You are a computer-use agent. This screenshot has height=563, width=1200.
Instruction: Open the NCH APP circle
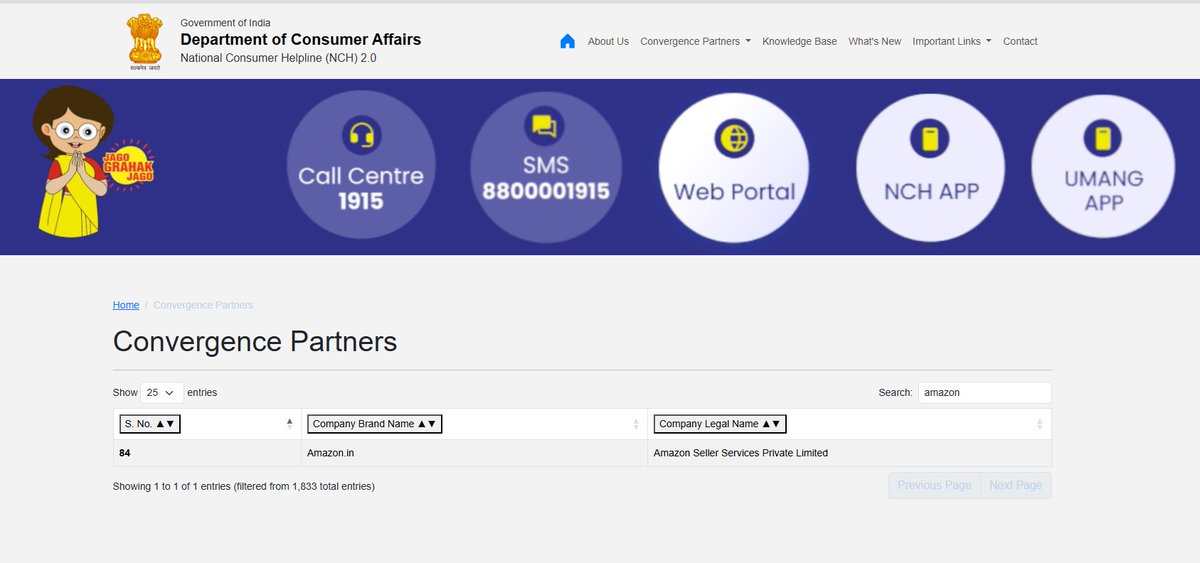pos(930,166)
